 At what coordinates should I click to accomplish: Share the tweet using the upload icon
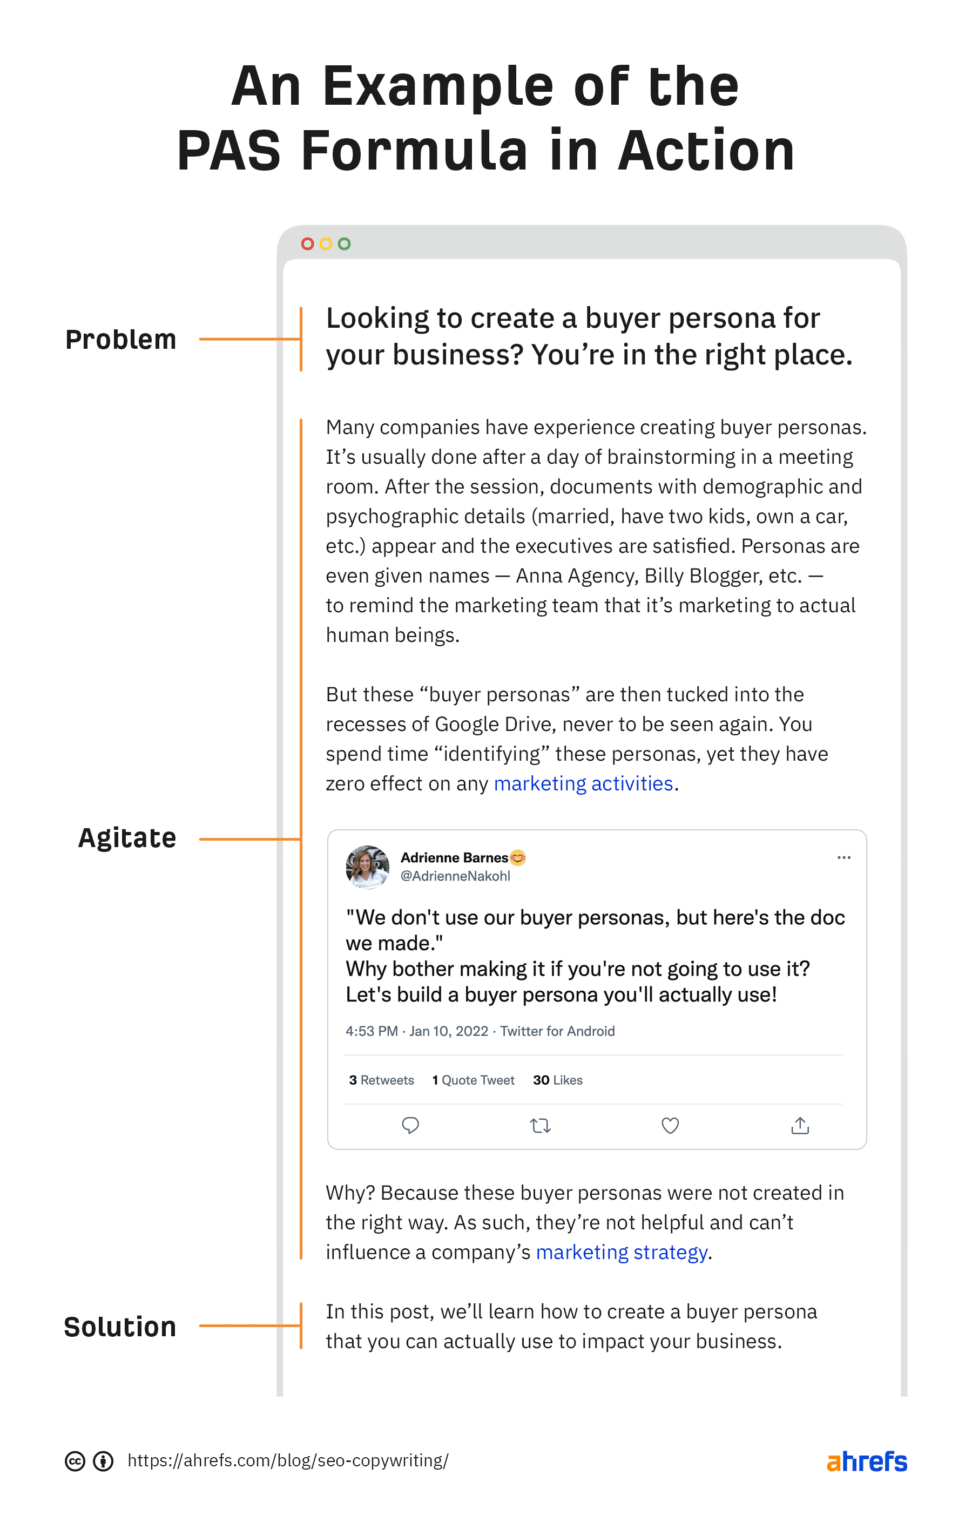point(800,1125)
